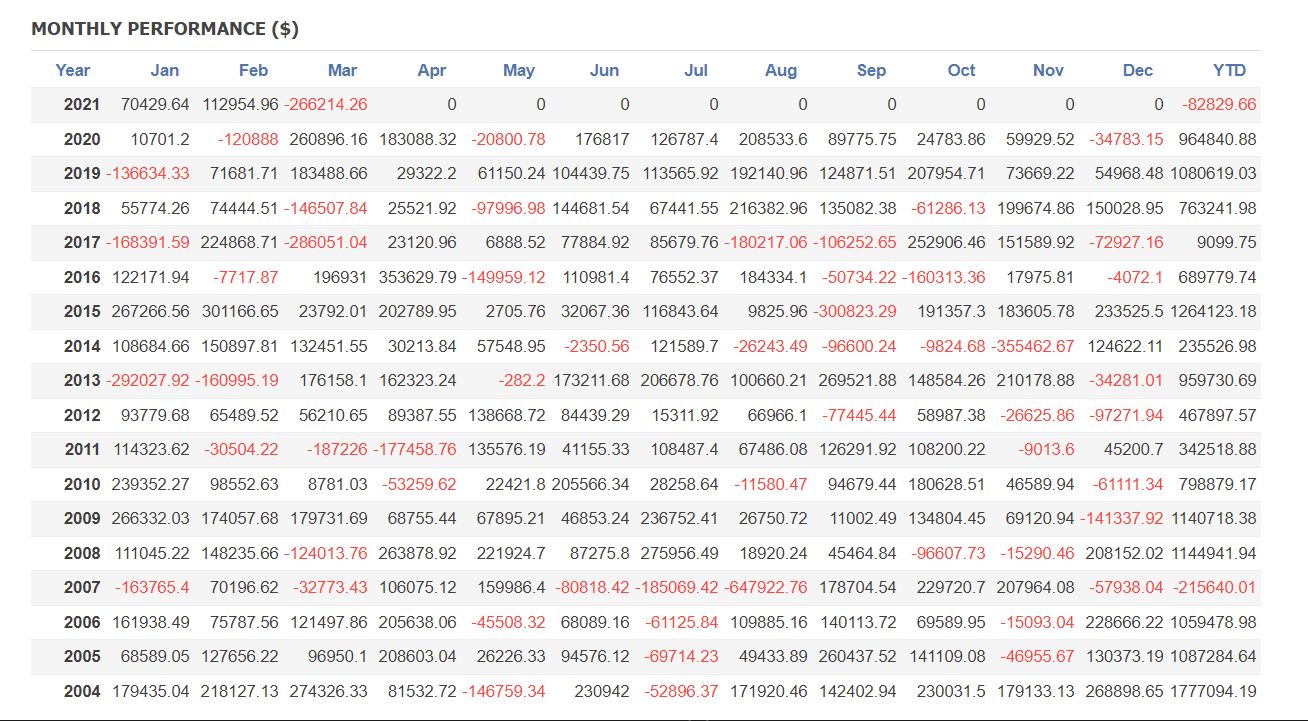Click the 2021 YTD value -82829.66
This screenshot has height=721, width=1308.
pos(1219,104)
